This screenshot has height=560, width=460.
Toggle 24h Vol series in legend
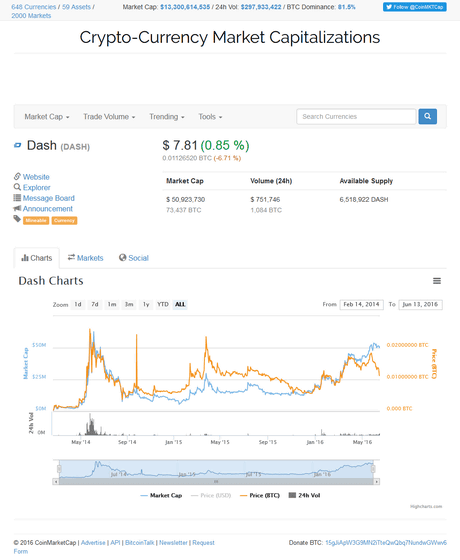[304, 495]
